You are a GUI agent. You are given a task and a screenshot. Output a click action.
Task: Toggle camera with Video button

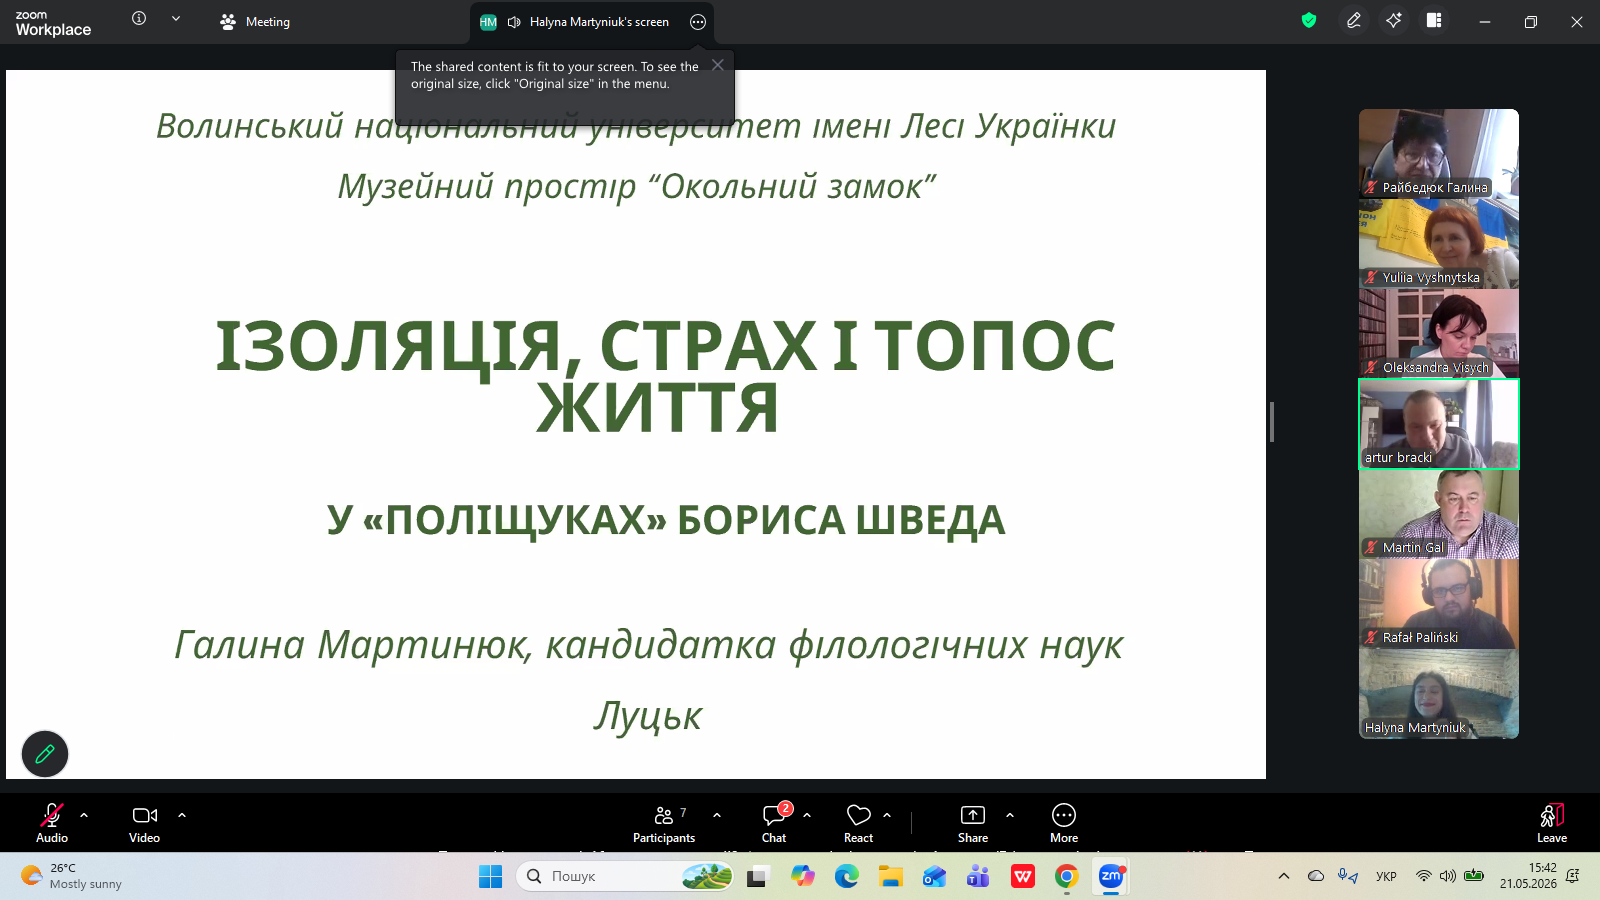pos(145,823)
